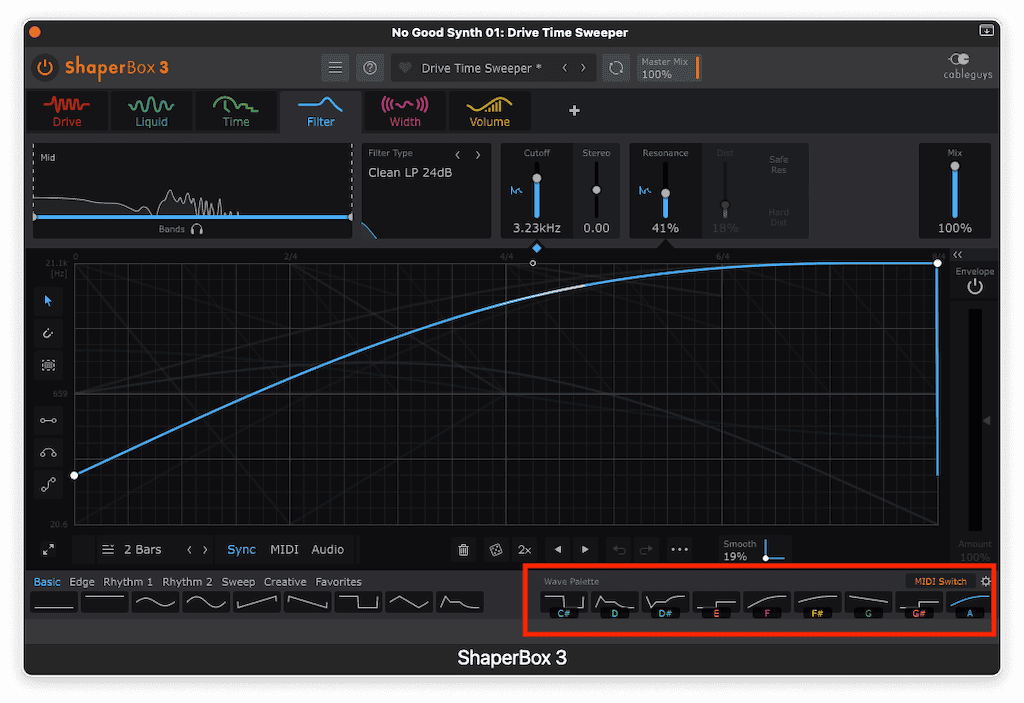
Task: Click the 2x wave duplicate button
Action: [524, 549]
